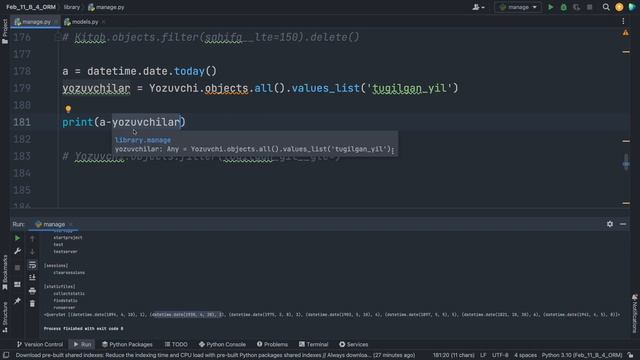
Task: Run the manage configuration from the top toolbar
Action: (551, 7)
